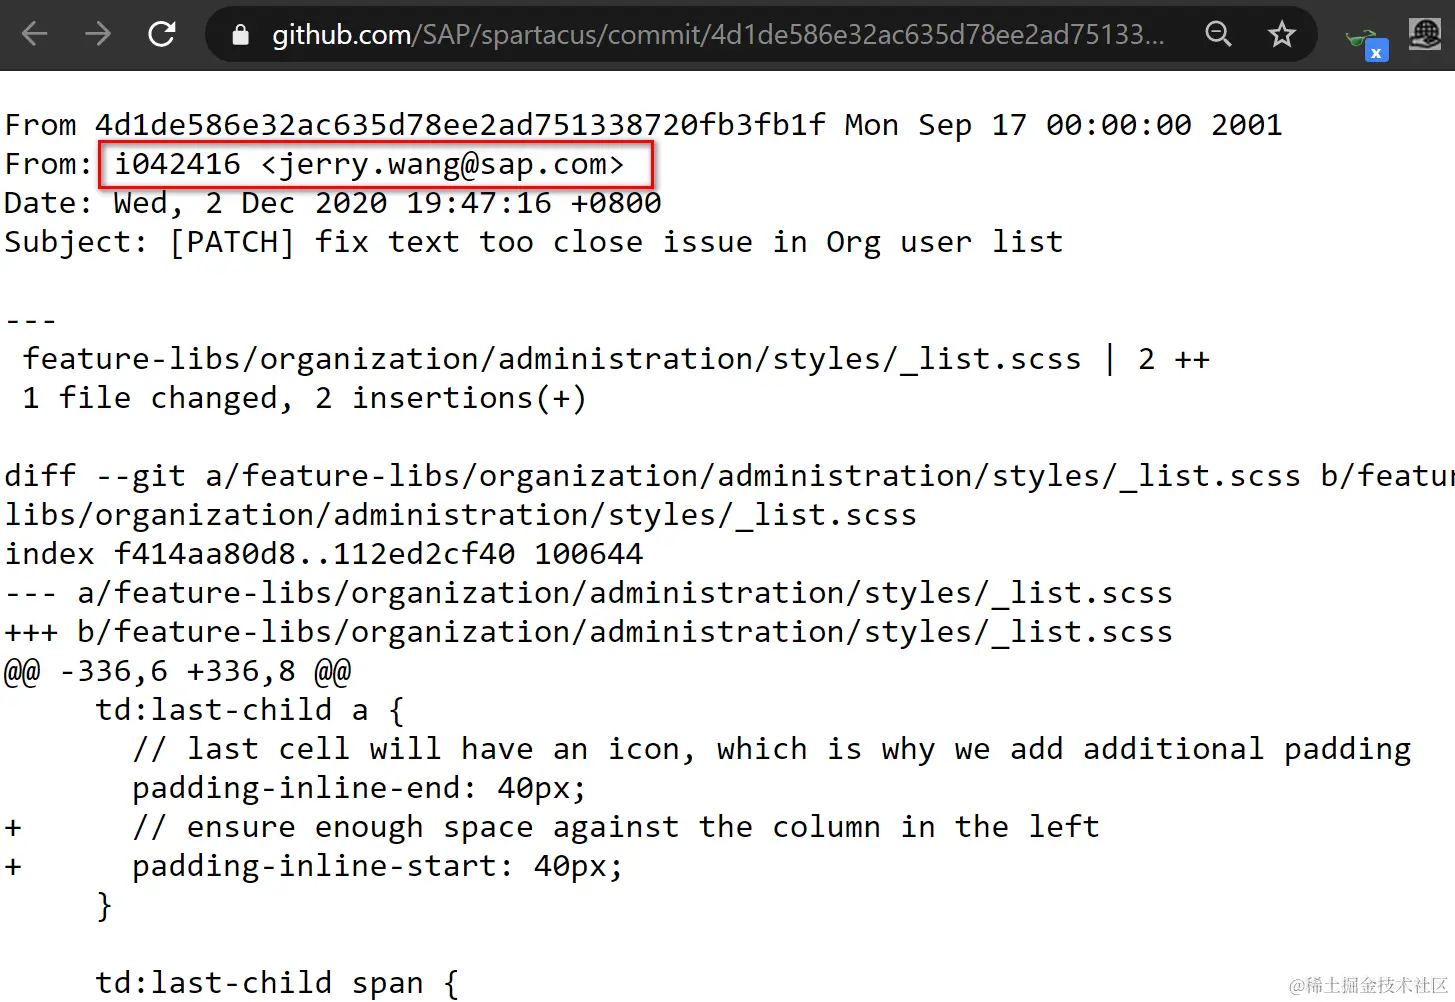Select the 'td:last-child a {' line
Screen dimensions: 1455x1002
pyautogui.click(x=250, y=711)
